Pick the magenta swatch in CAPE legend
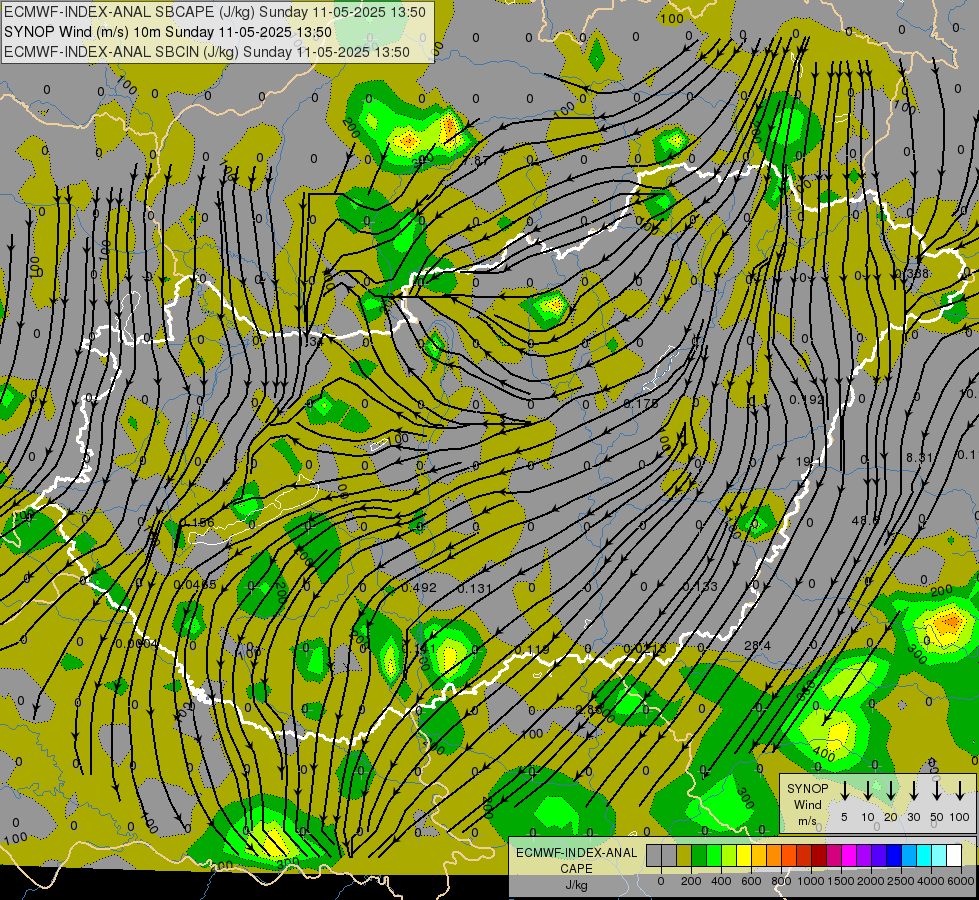 [x=849, y=855]
